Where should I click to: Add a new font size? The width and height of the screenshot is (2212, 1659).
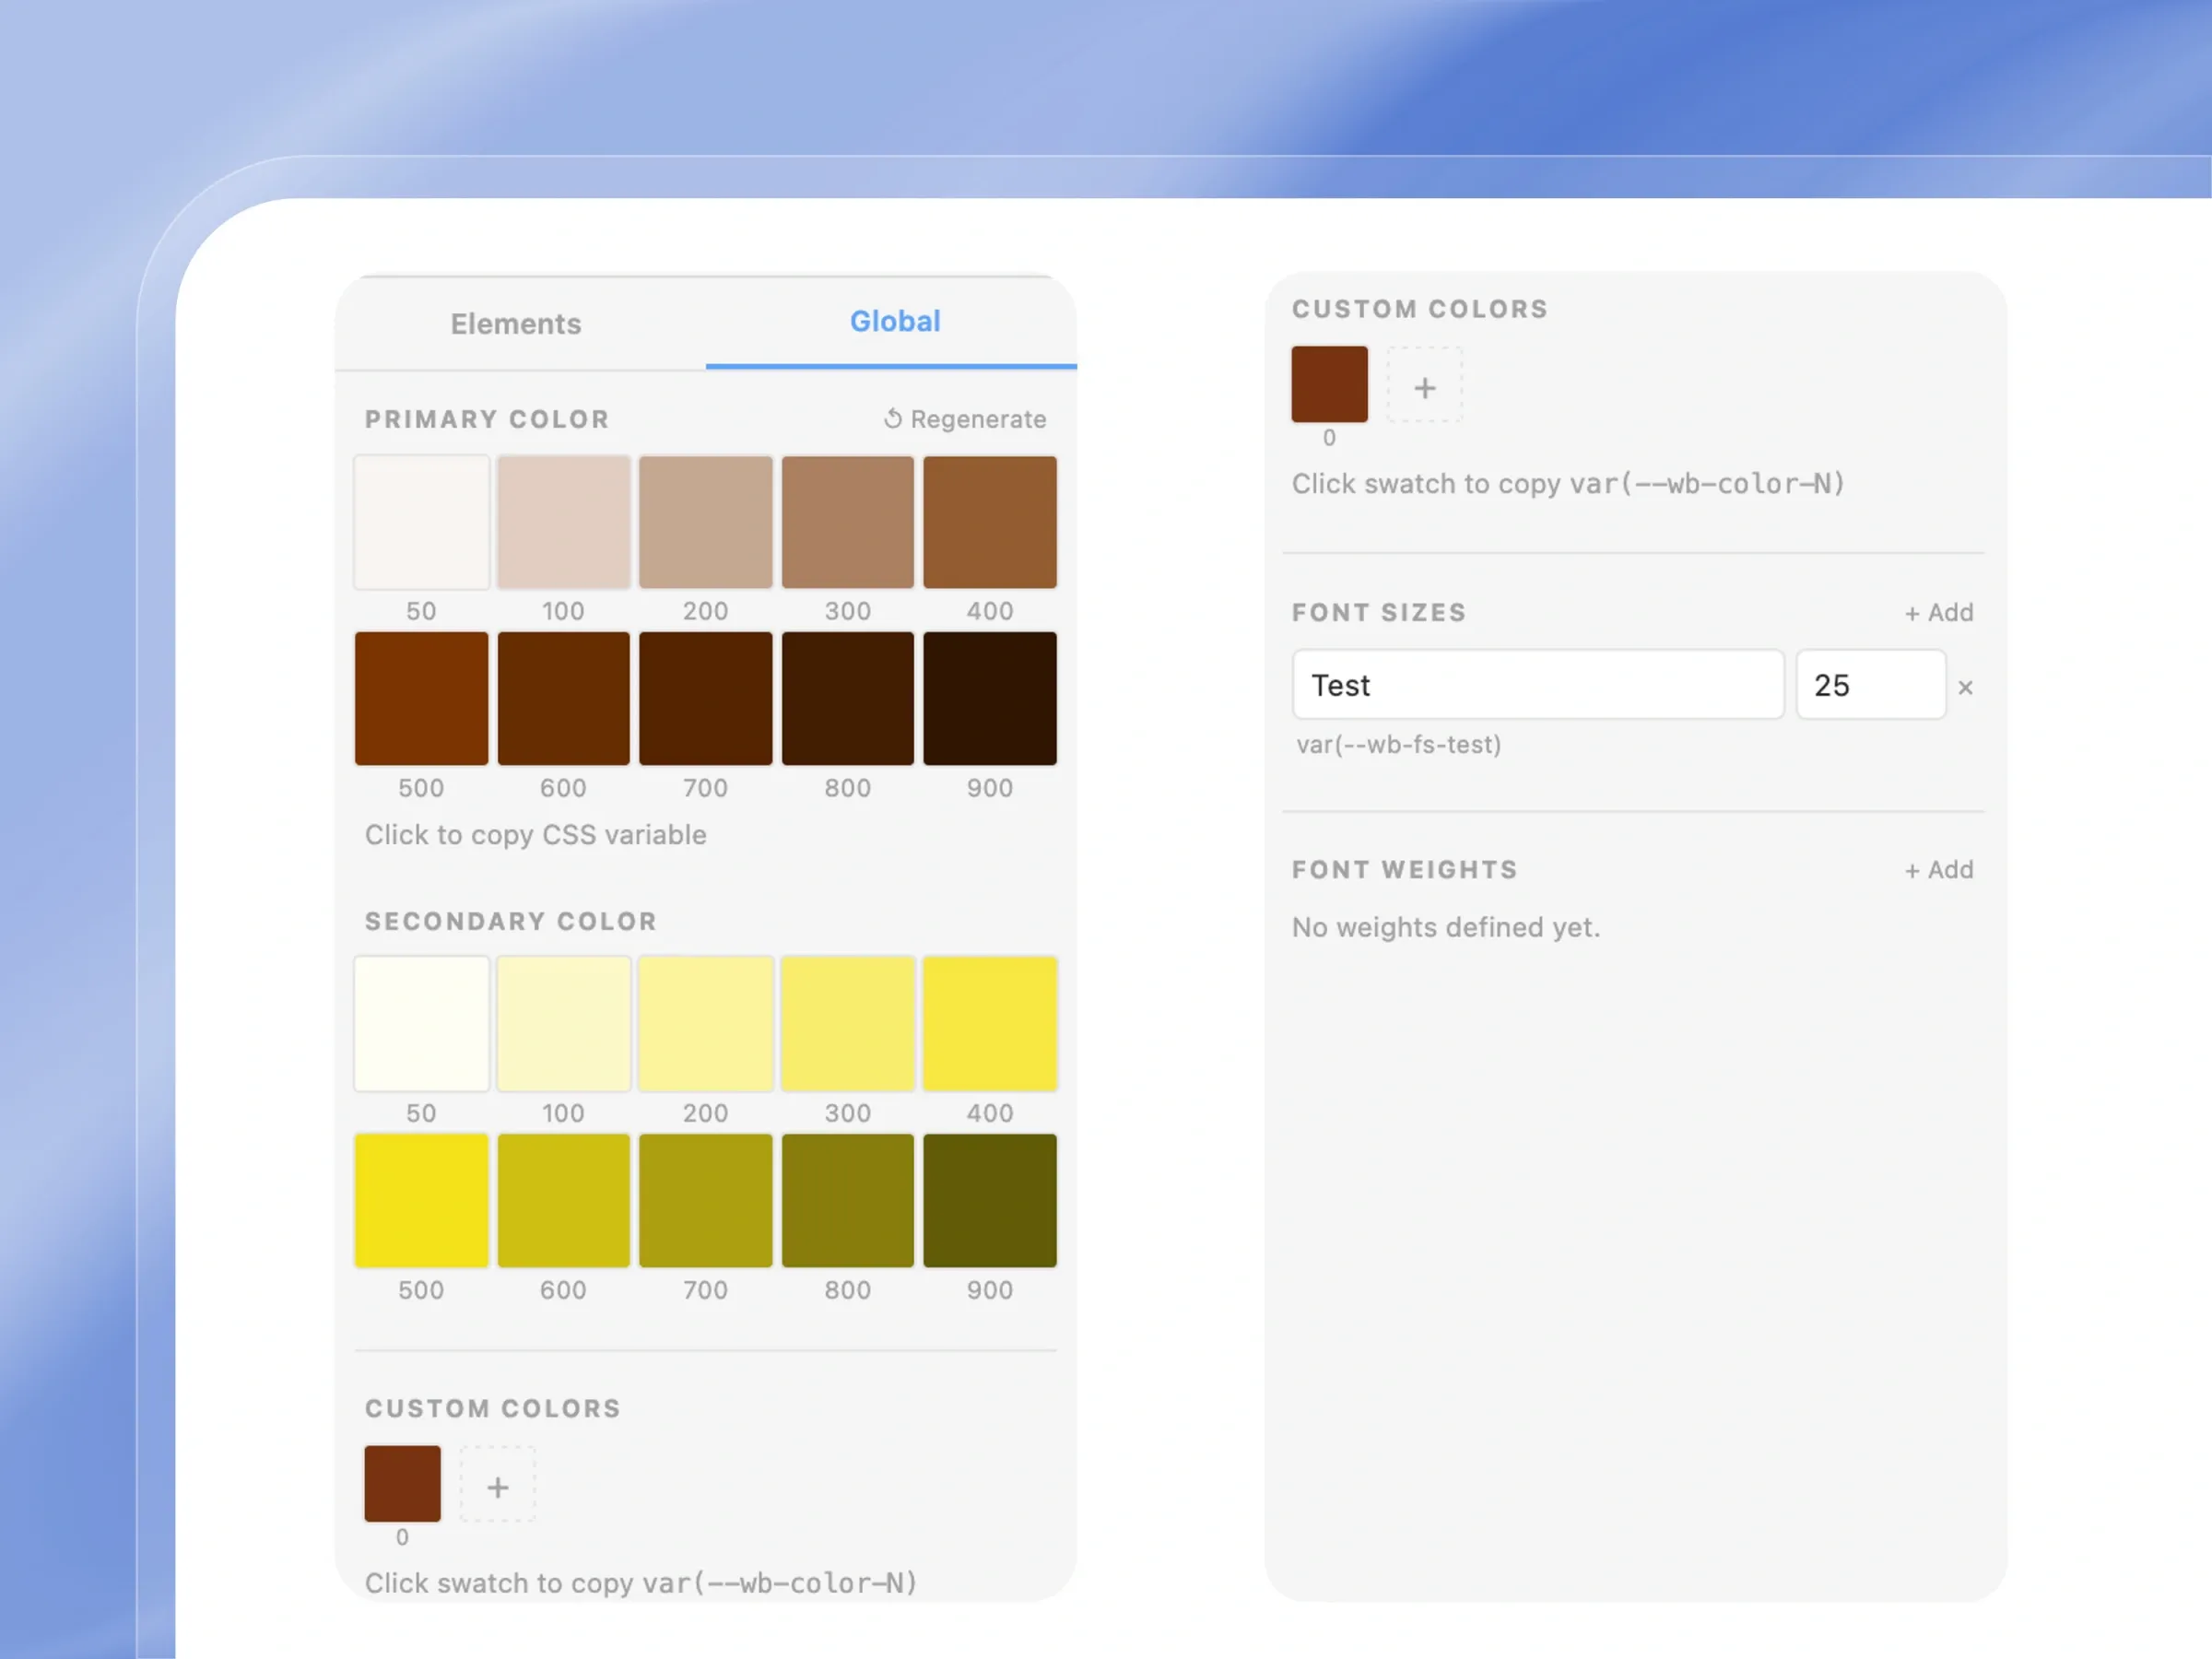point(1939,613)
